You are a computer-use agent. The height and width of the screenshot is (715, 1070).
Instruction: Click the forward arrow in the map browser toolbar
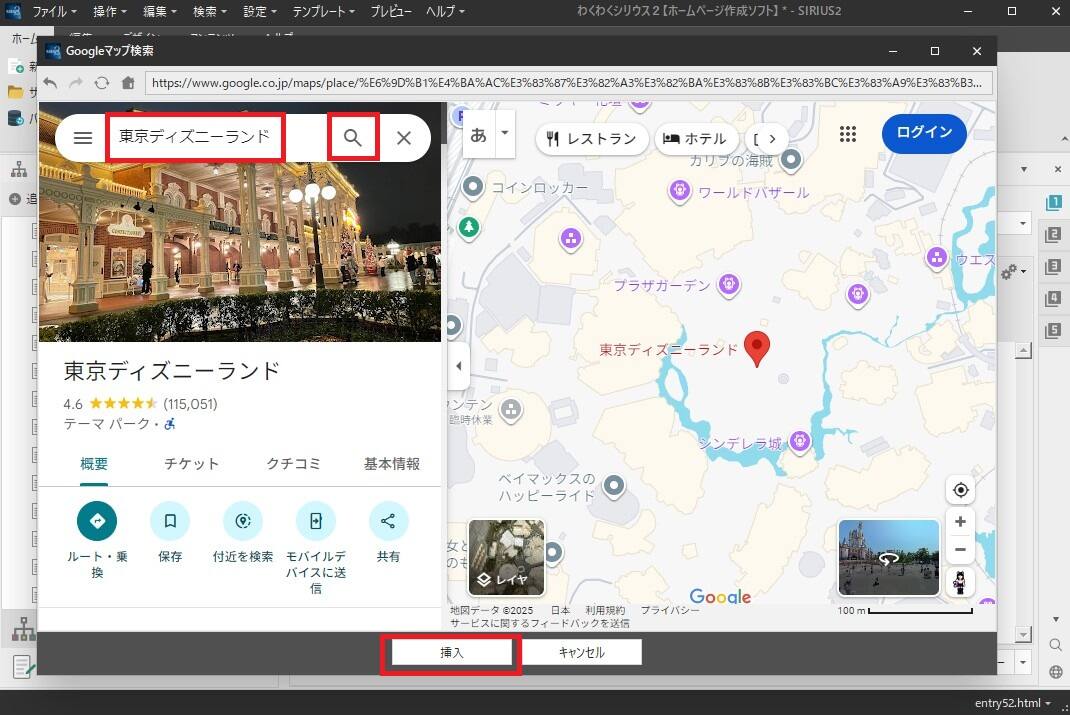[x=76, y=83]
